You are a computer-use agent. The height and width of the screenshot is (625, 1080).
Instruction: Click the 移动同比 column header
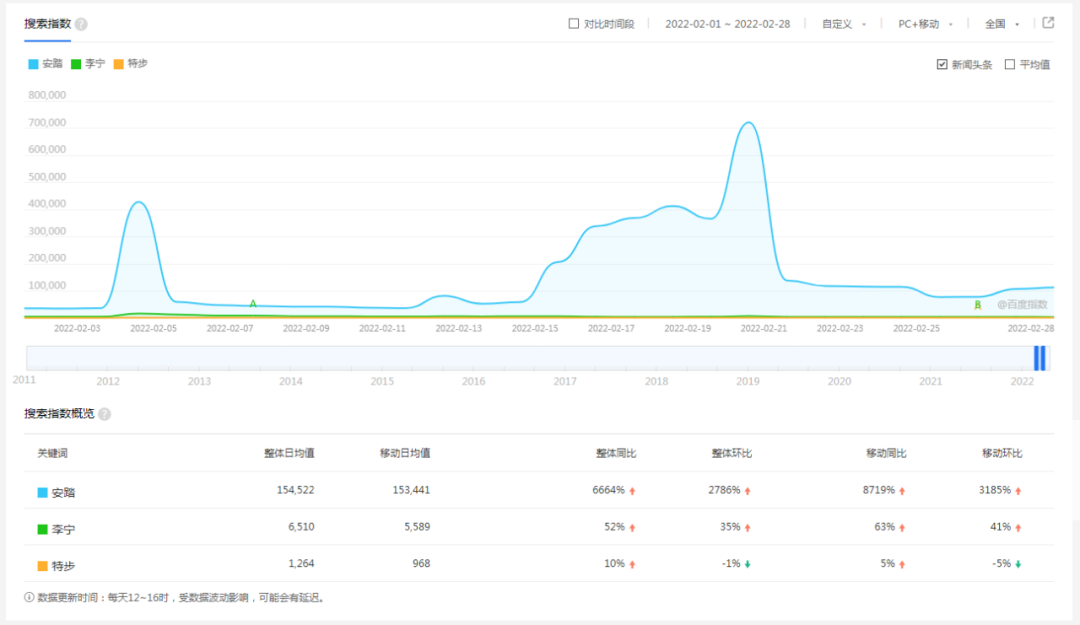[886, 453]
